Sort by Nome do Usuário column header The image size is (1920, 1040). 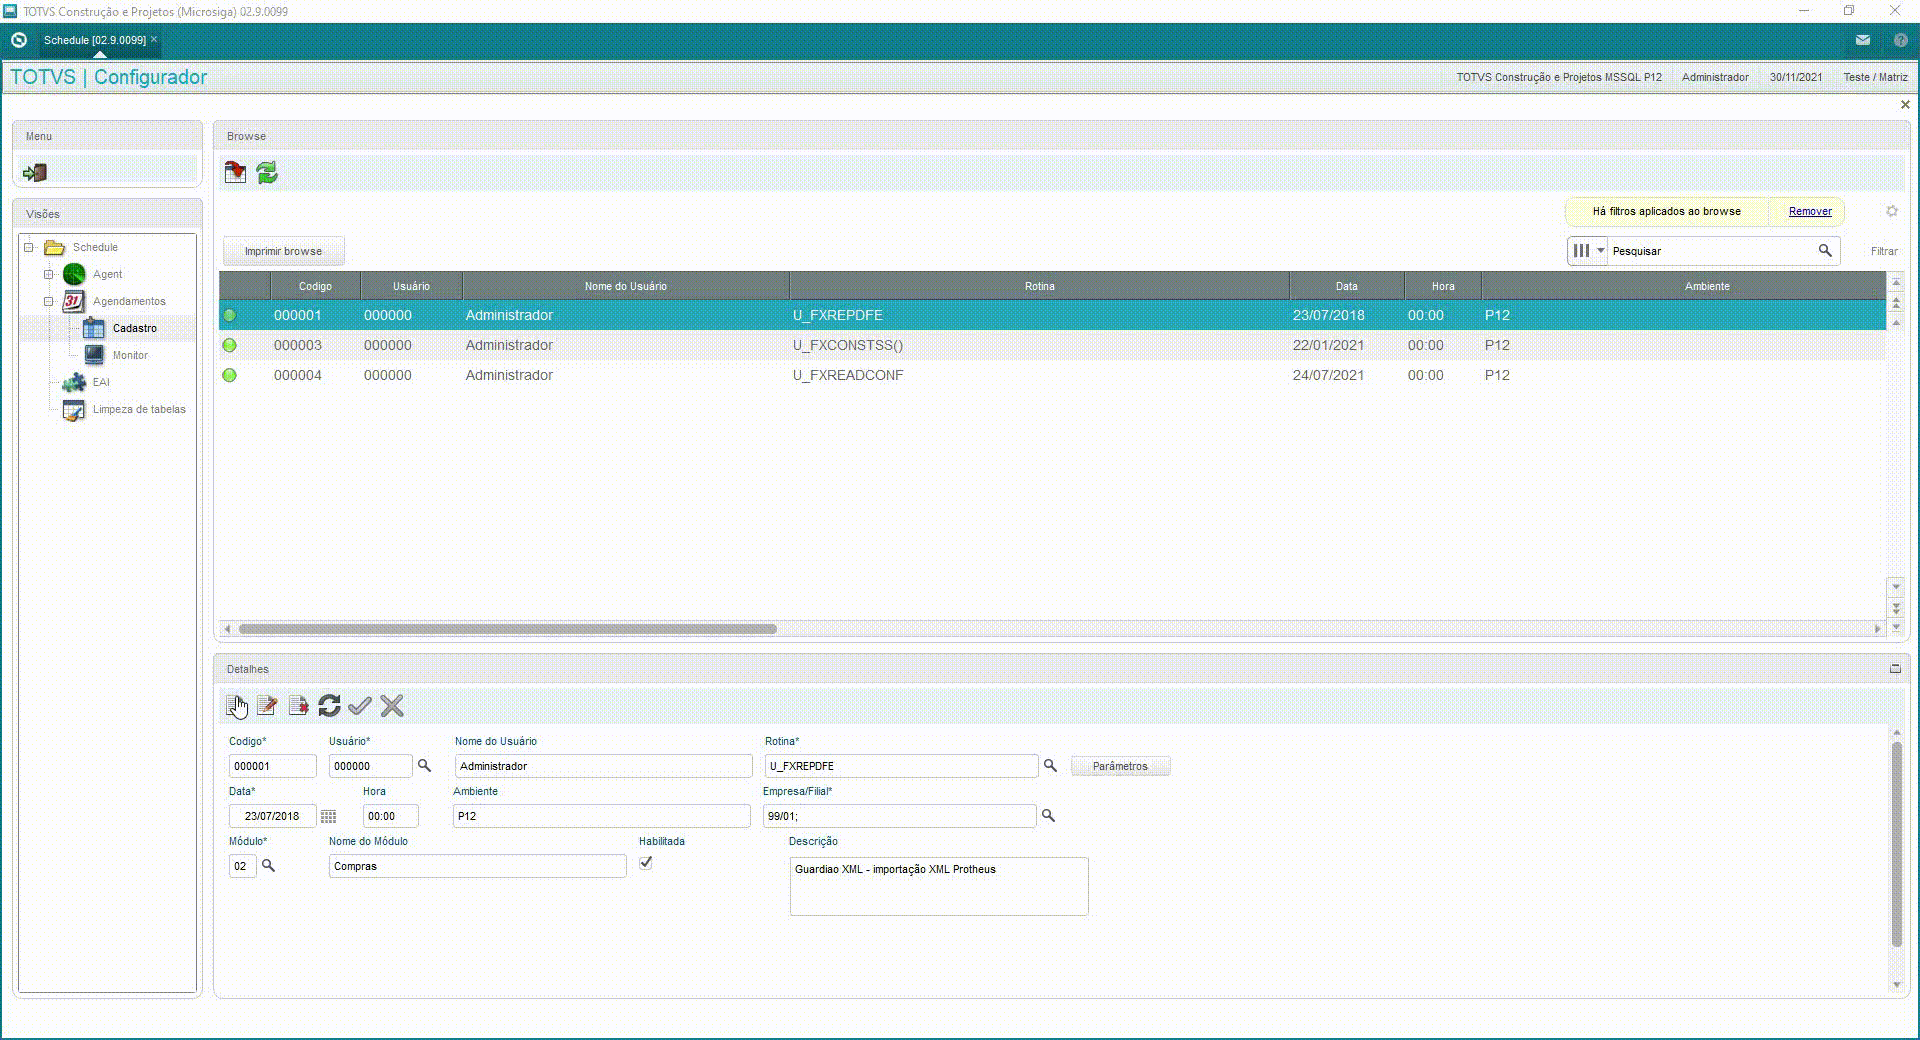click(x=625, y=286)
